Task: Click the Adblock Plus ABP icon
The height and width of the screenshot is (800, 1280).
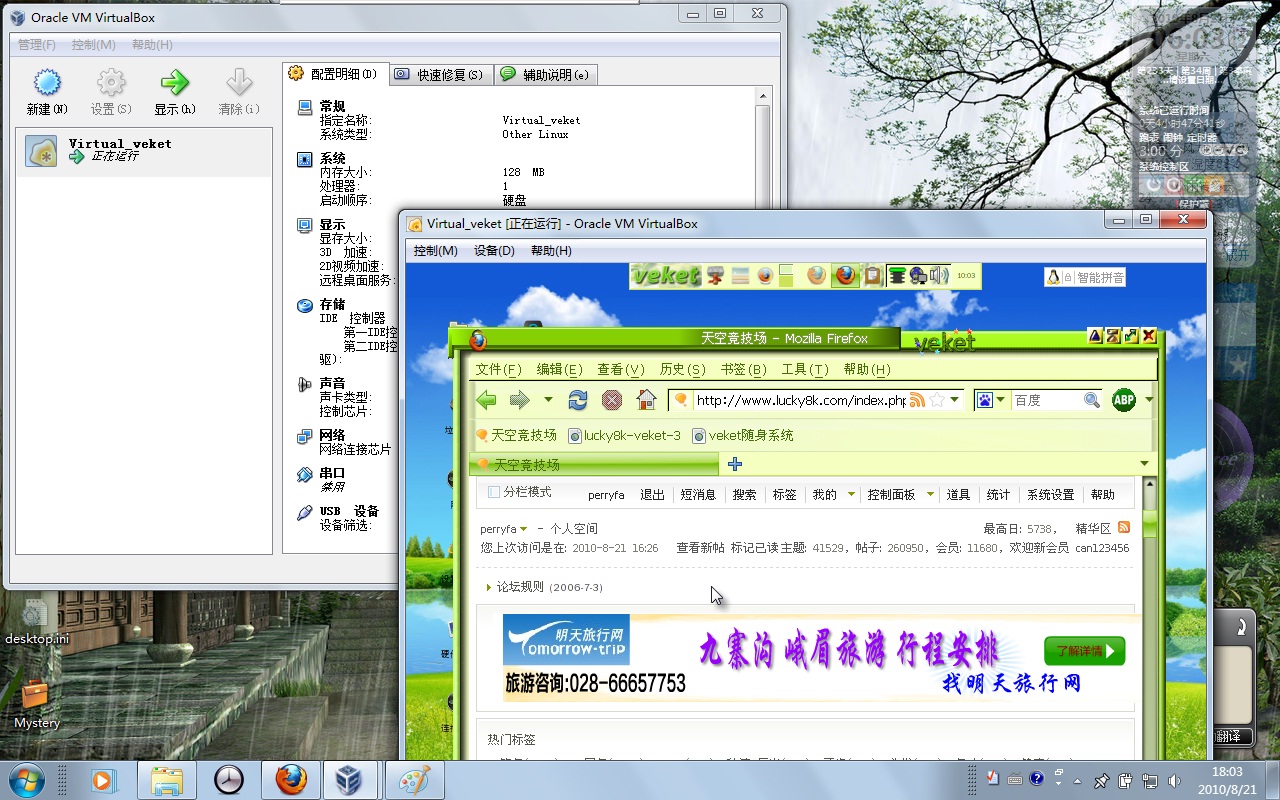Action: point(1124,400)
